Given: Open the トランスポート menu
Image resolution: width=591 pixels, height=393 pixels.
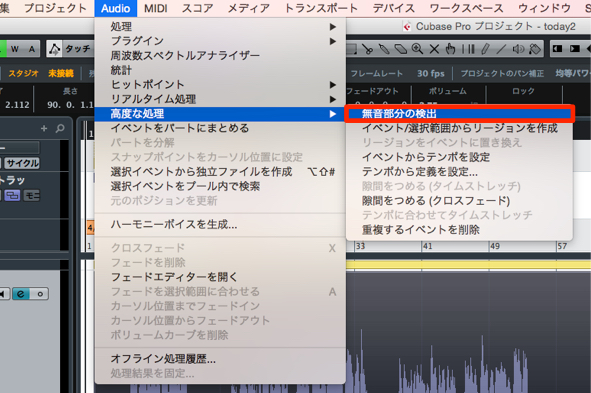Looking at the screenshot, I should click(x=321, y=8).
